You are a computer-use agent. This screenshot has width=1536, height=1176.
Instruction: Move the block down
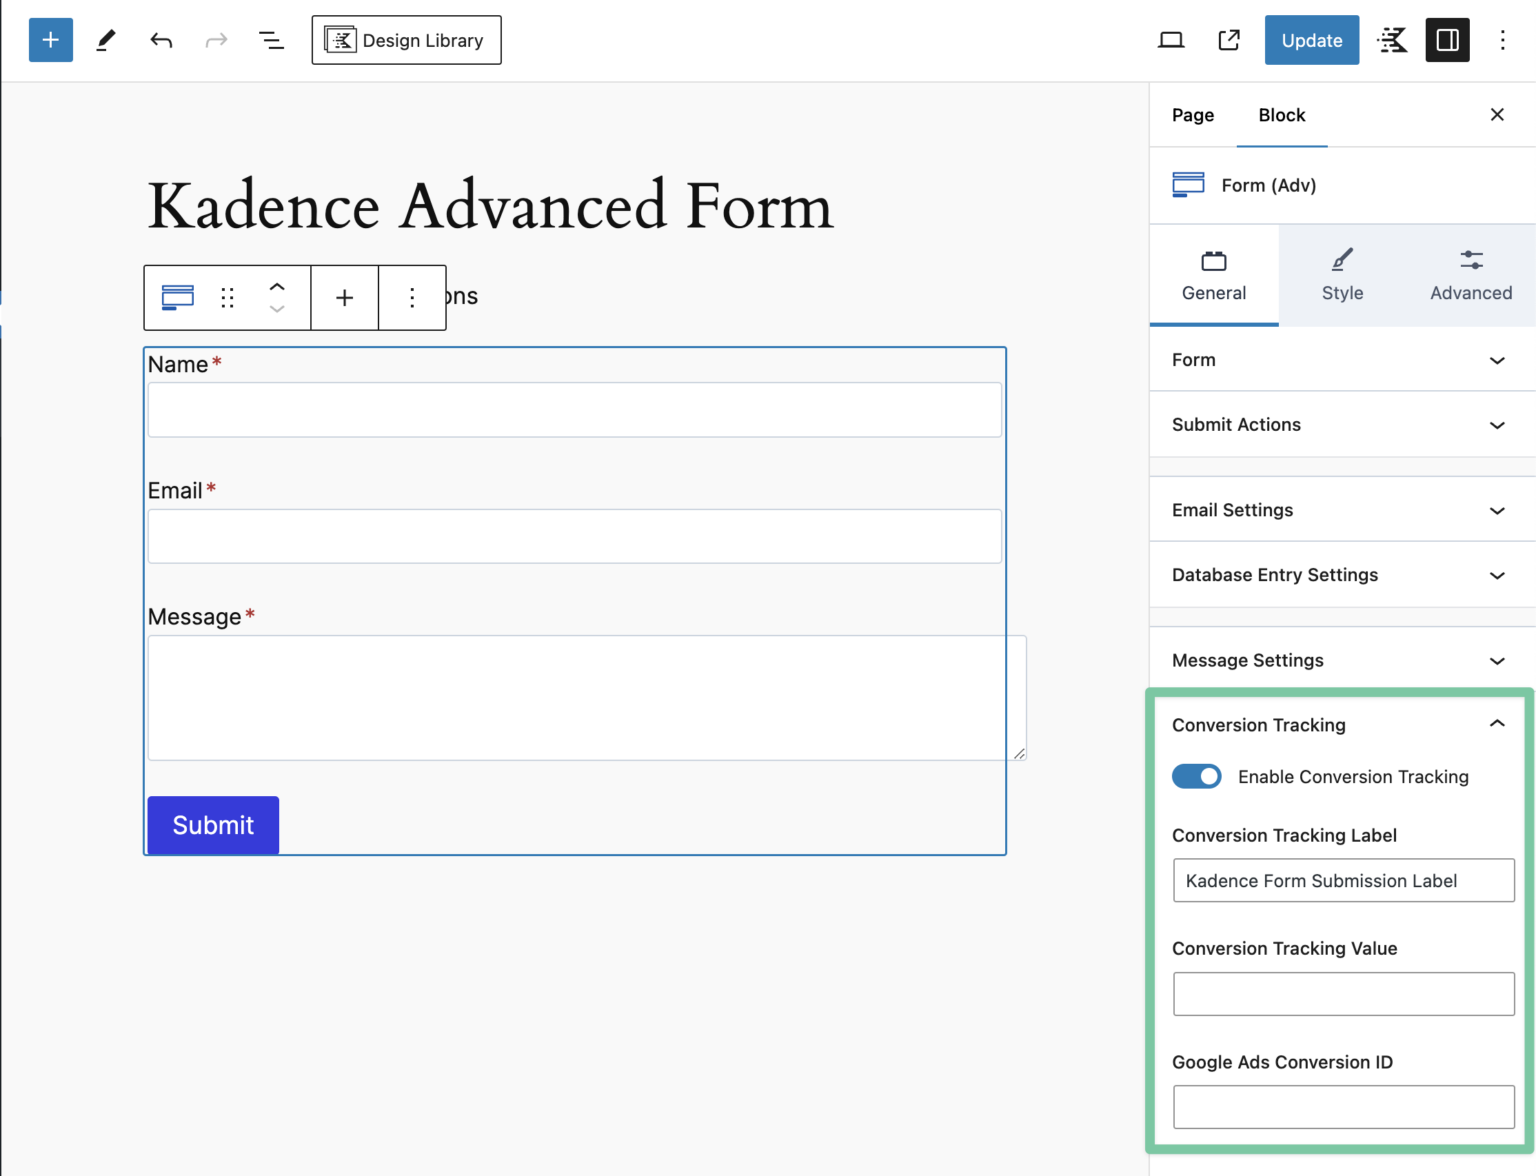point(277,309)
